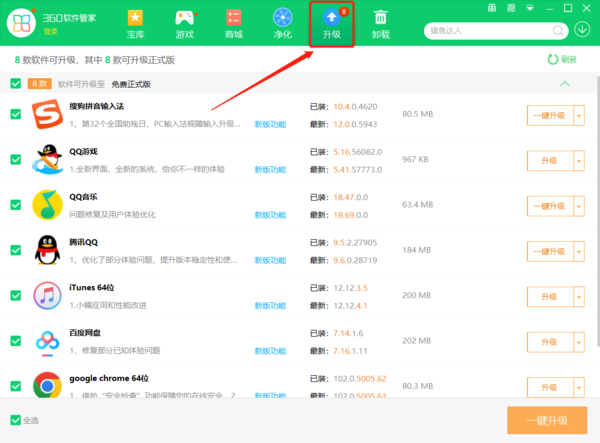600x443 pixels.
Task: Click the 搜白话入 search box
Action: click(x=490, y=30)
